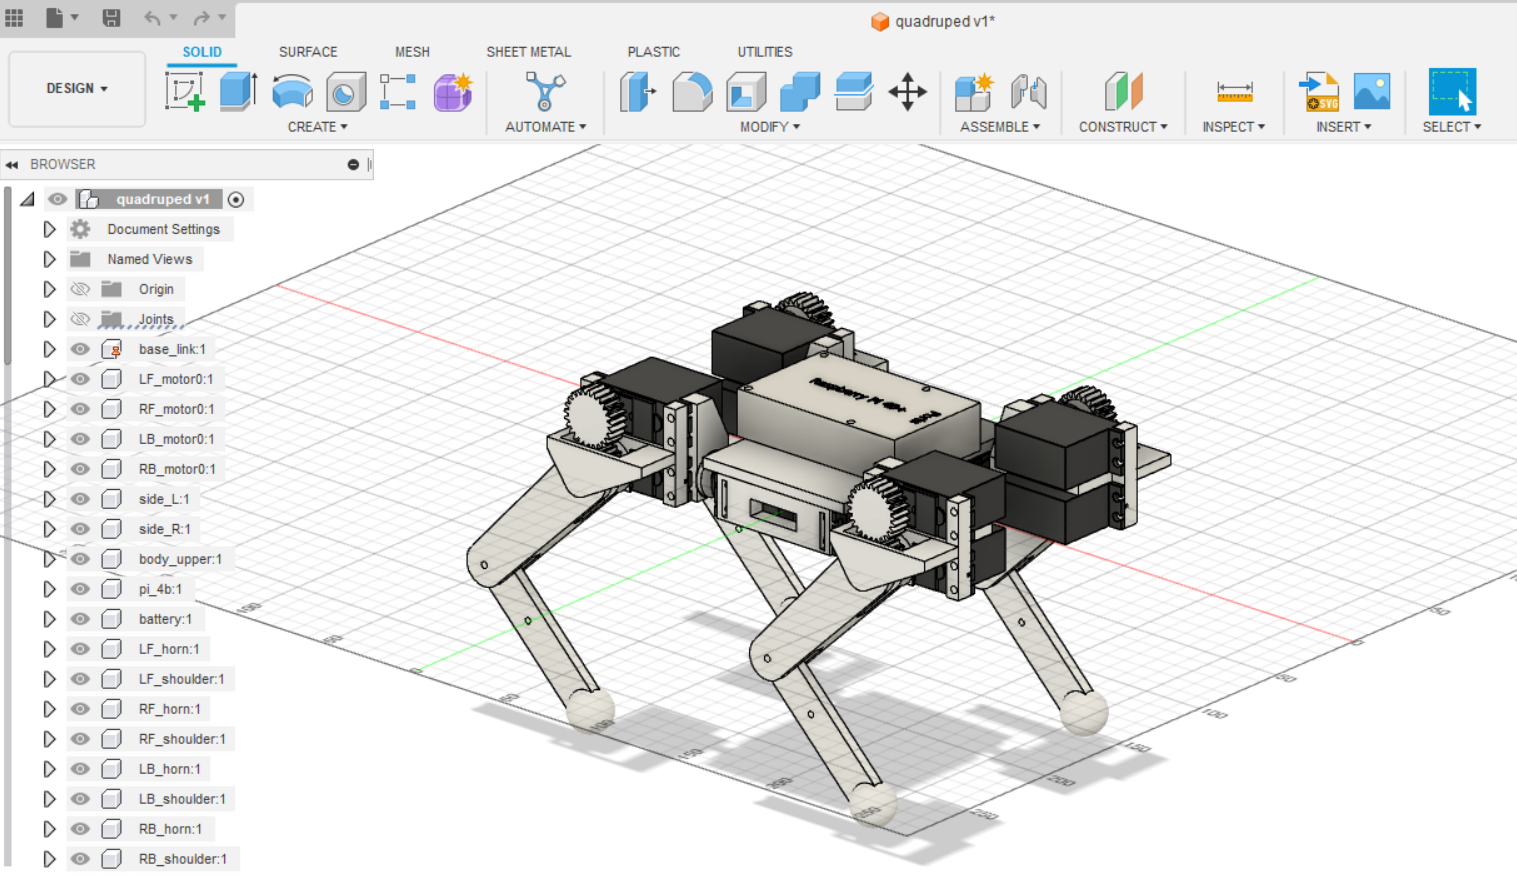Click the Insert Canvas image icon
Viewport: 1517px width, 888px height.
coord(1372,92)
